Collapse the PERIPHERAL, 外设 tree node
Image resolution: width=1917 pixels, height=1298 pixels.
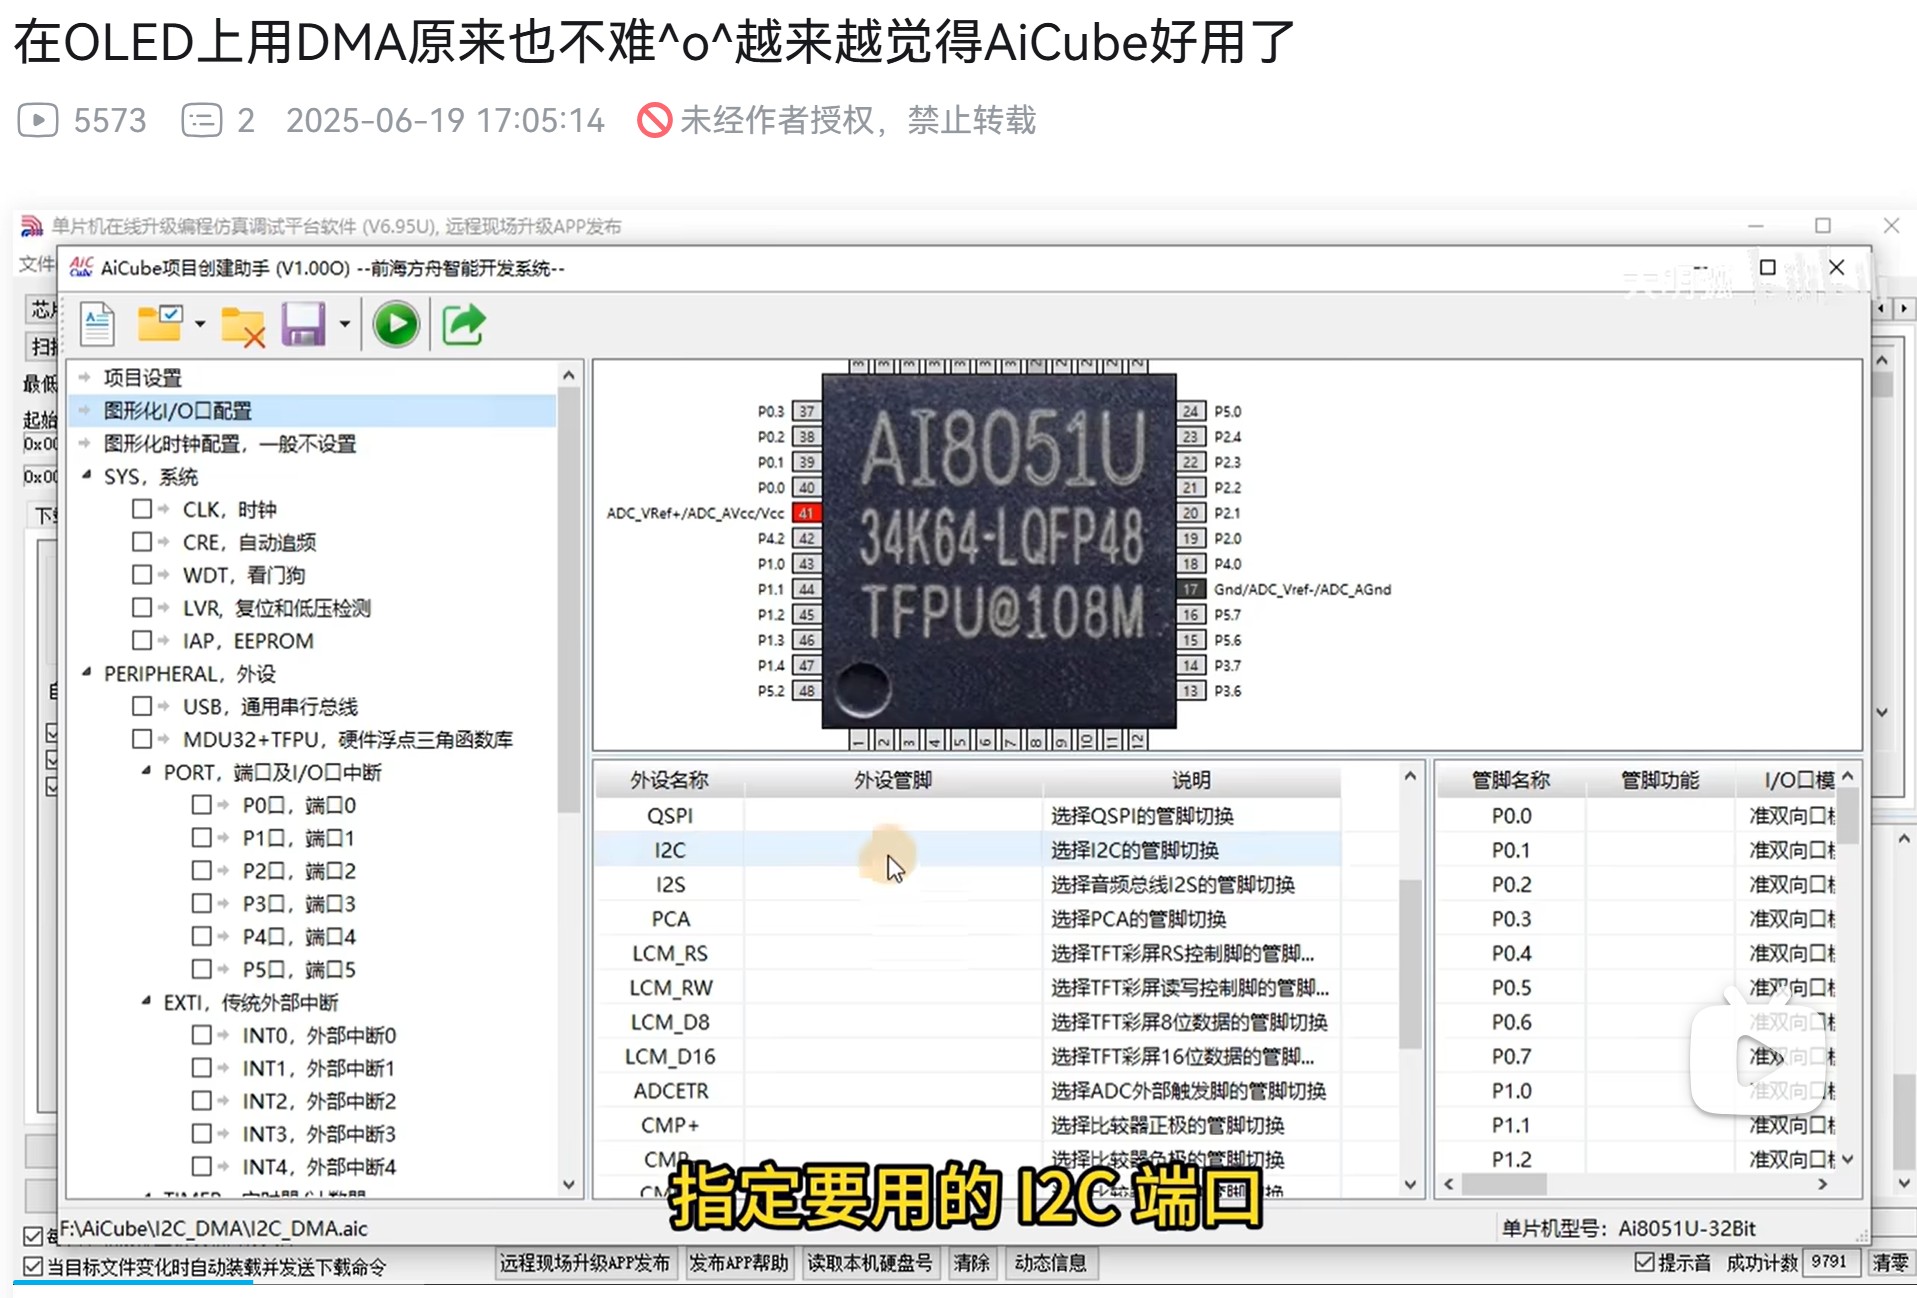pyautogui.click(x=87, y=673)
